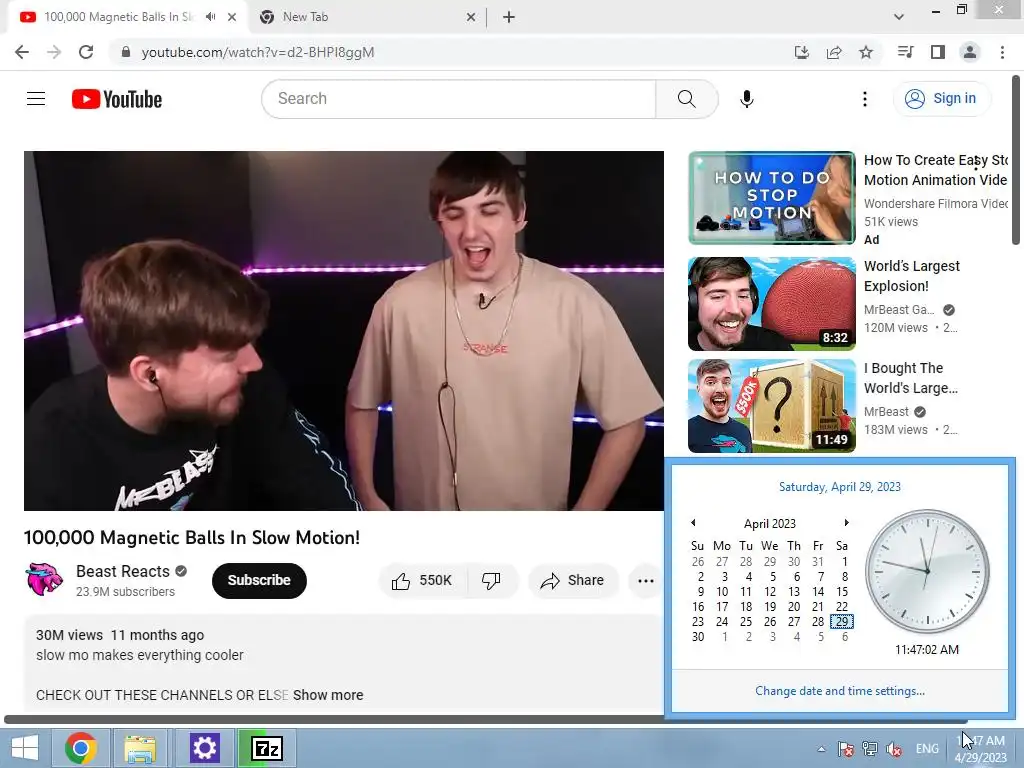Click Saturday, April 29, 2023 date heading
1024x768 pixels.
[839, 487]
